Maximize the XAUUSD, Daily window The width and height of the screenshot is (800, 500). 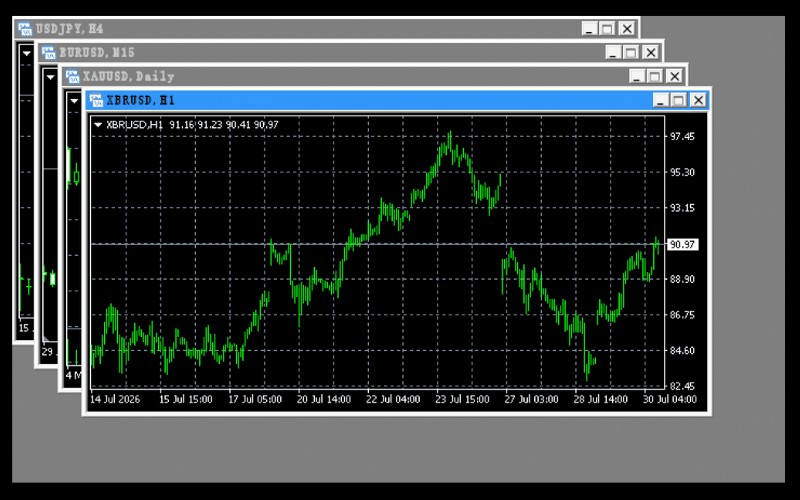[655, 76]
